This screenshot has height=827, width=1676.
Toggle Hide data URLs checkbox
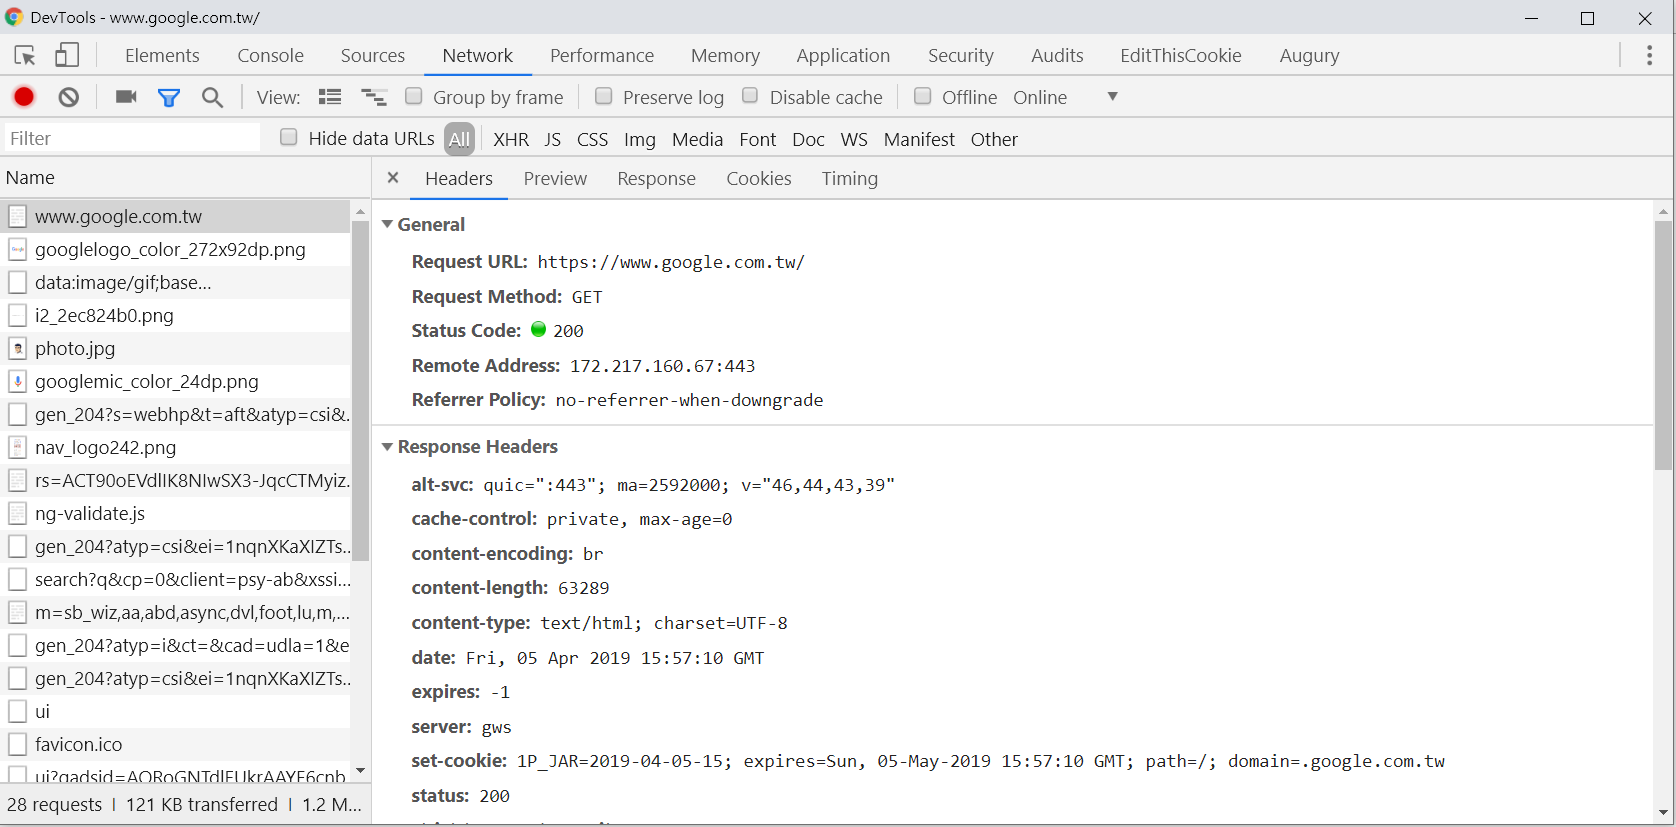pos(289,137)
